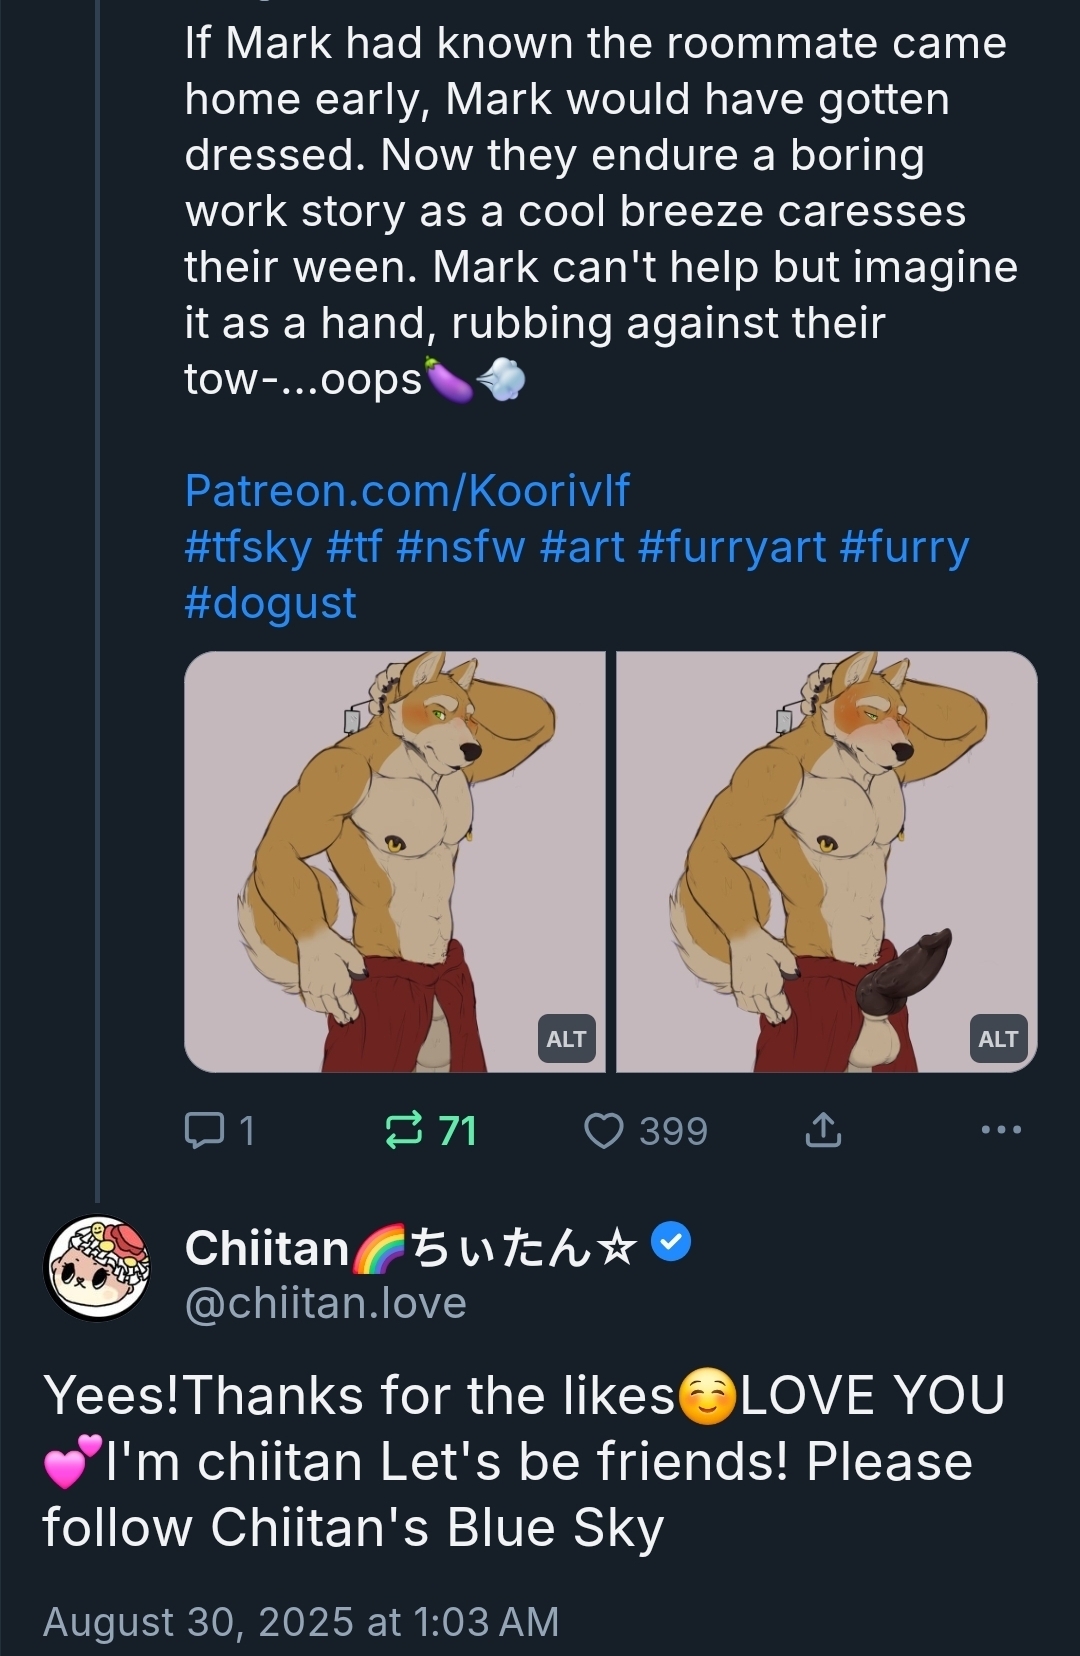Click the @chiitan.love handle

click(x=326, y=1303)
